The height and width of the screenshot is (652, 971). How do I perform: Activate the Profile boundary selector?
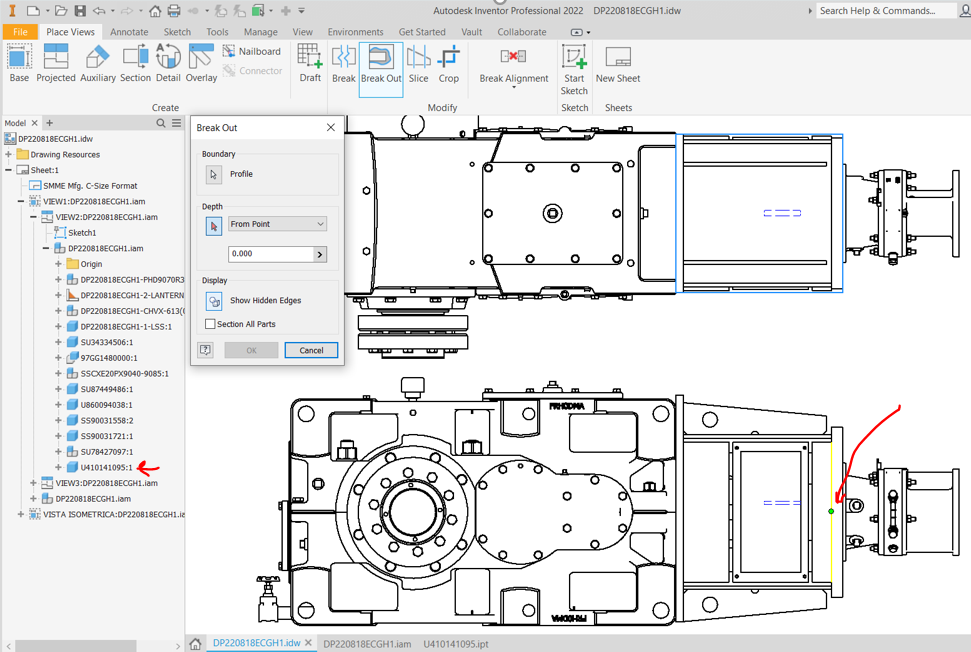click(x=213, y=174)
